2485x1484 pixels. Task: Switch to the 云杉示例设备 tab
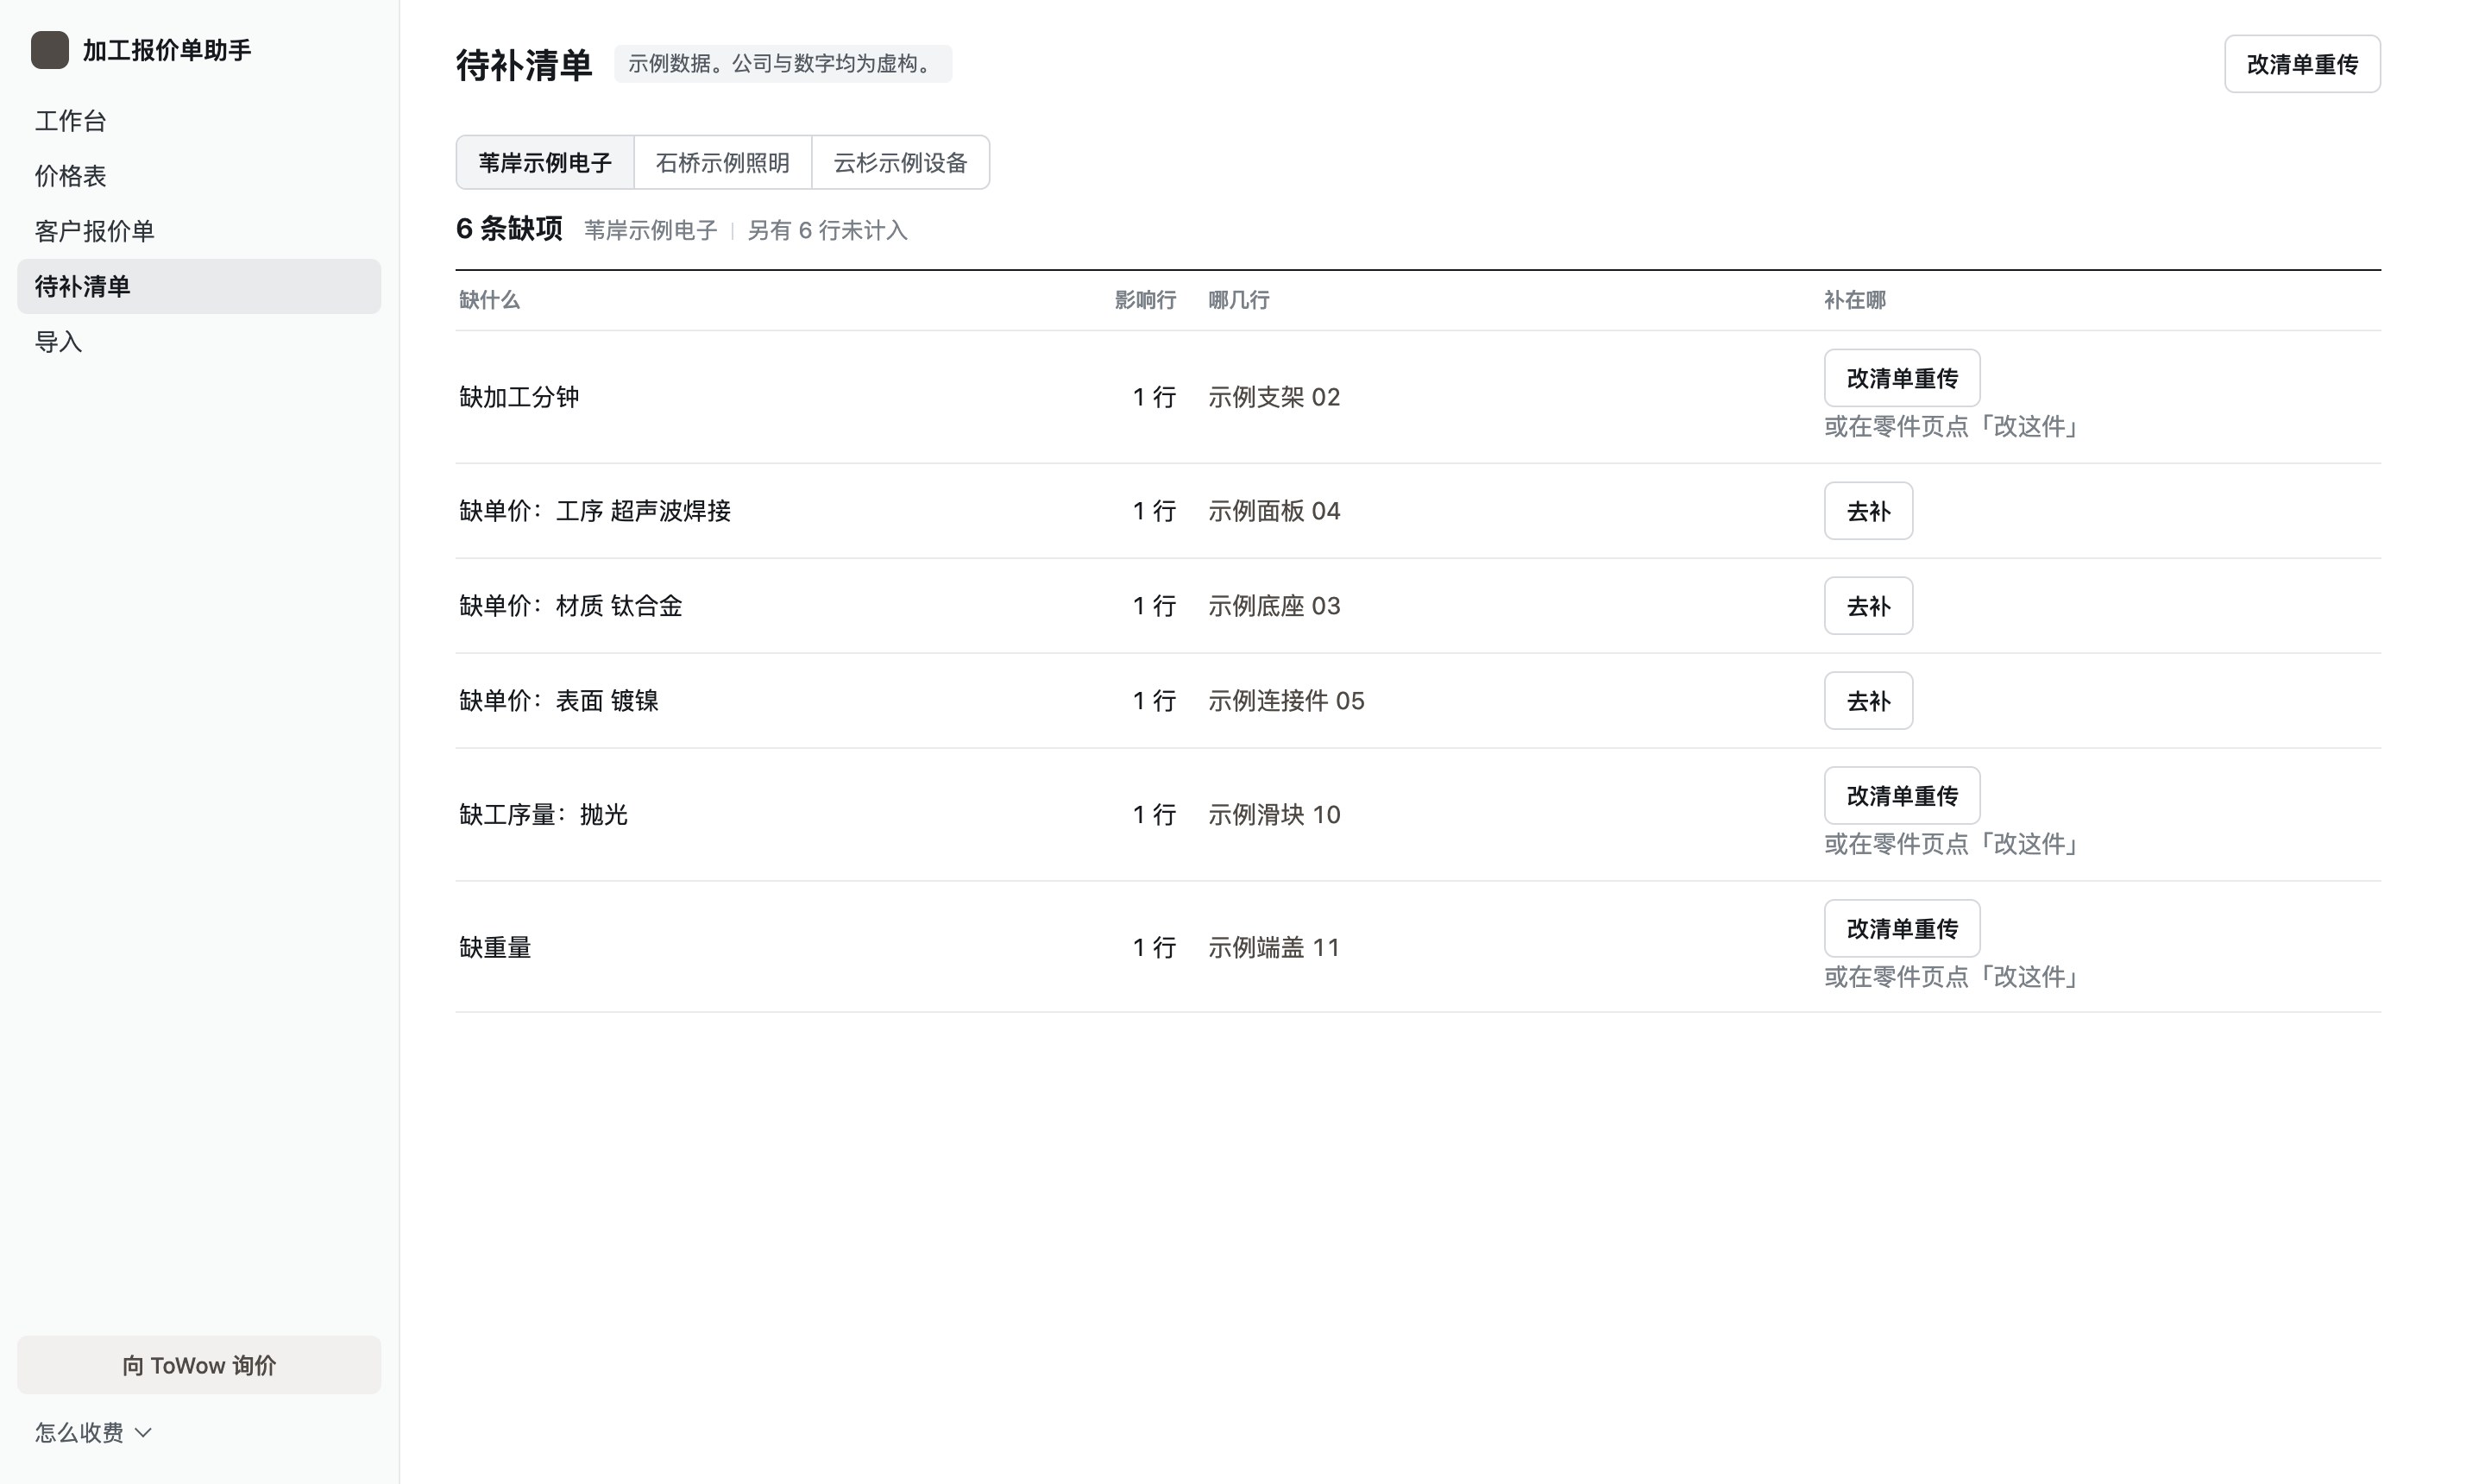click(x=901, y=162)
